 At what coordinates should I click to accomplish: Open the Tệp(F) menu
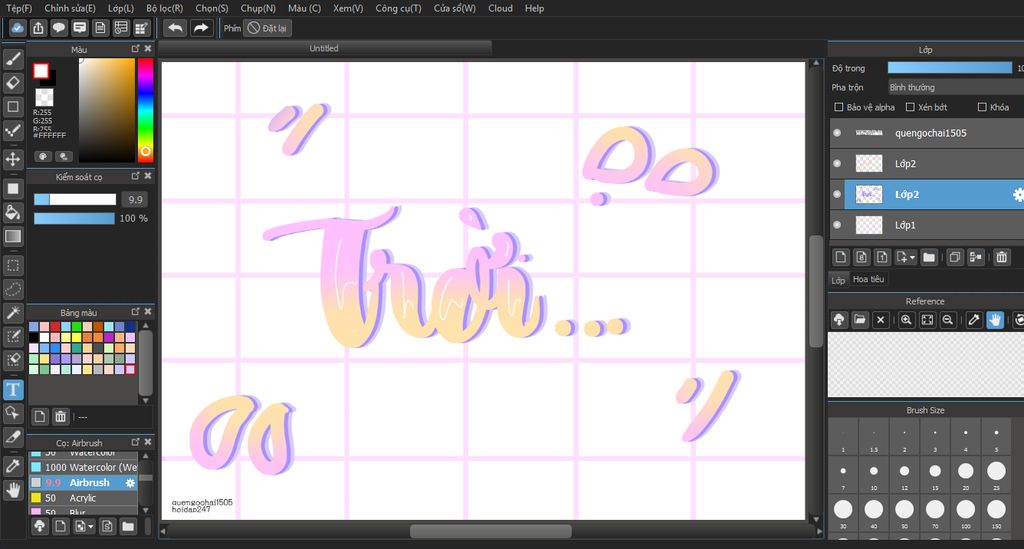19,8
